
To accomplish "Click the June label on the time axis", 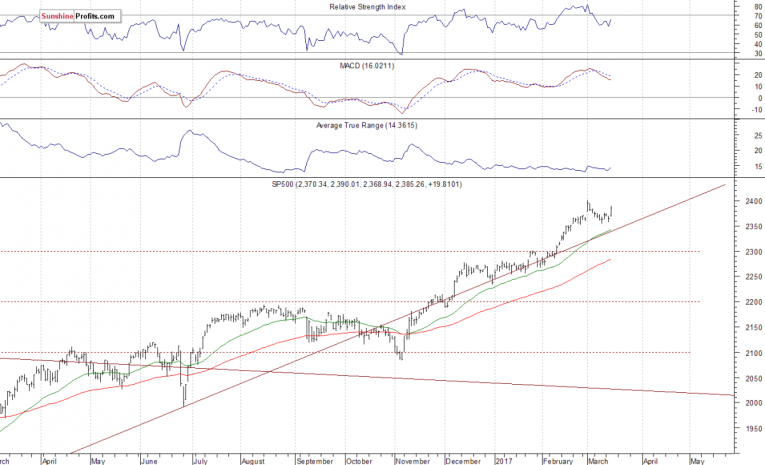I will (x=152, y=462).
